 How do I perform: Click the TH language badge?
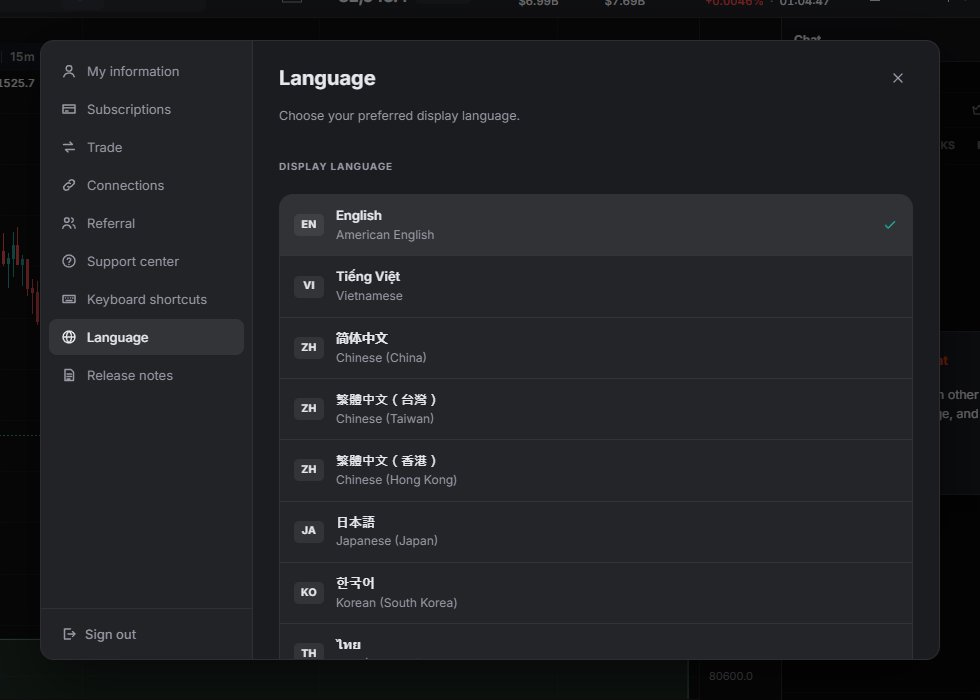tap(309, 652)
